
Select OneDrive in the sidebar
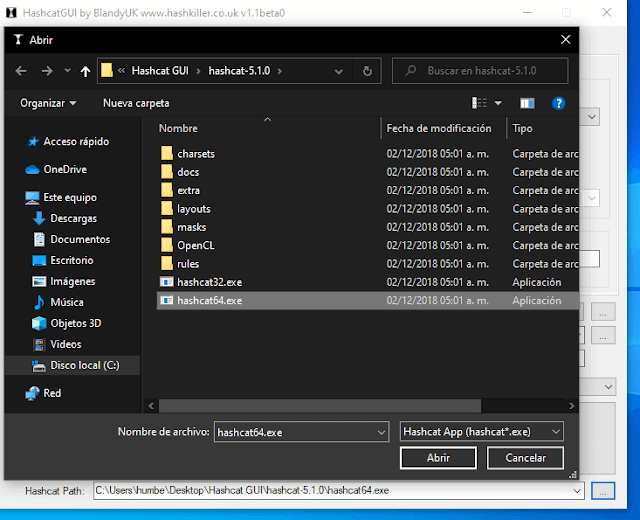pos(56,169)
